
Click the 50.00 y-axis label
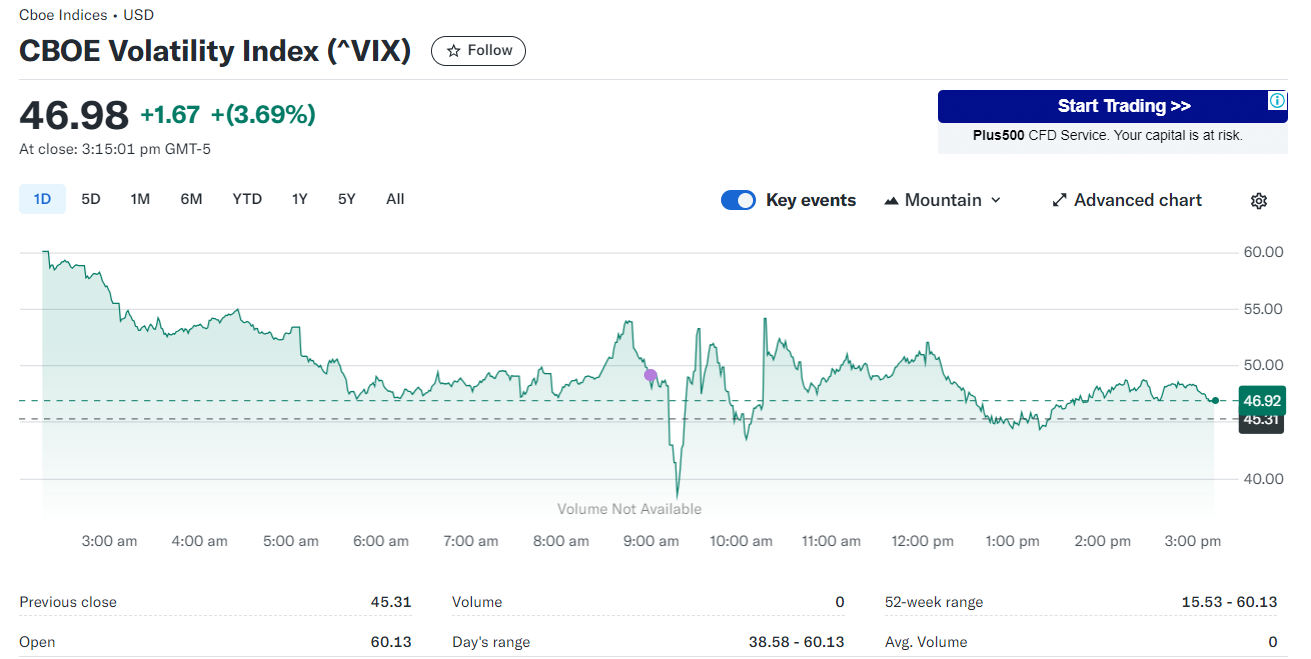click(x=1263, y=365)
